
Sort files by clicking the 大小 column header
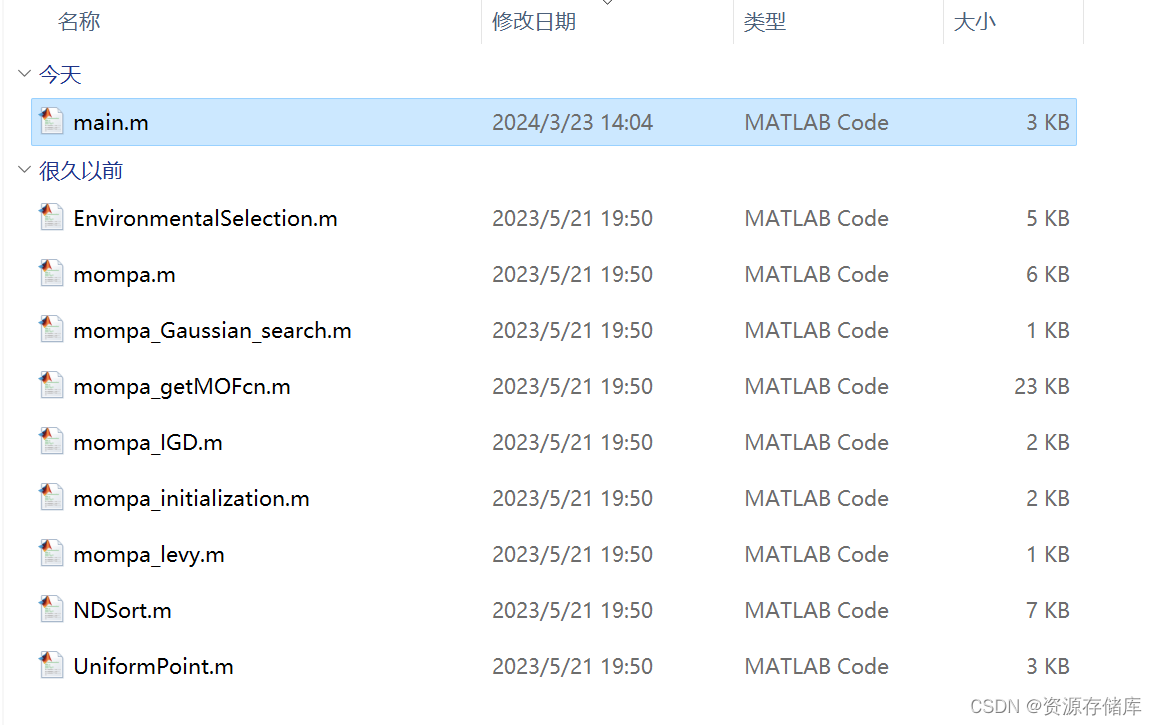[x=975, y=22]
